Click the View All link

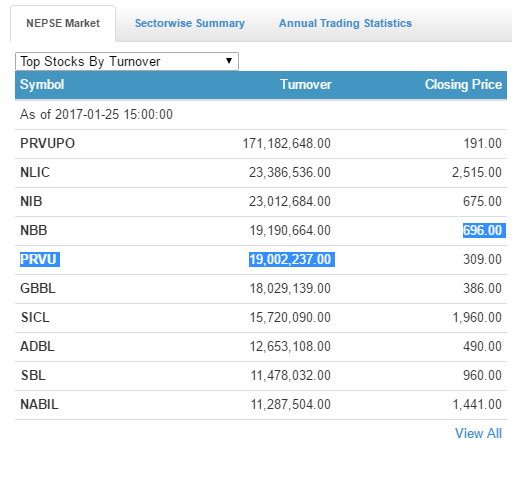click(x=478, y=433)
